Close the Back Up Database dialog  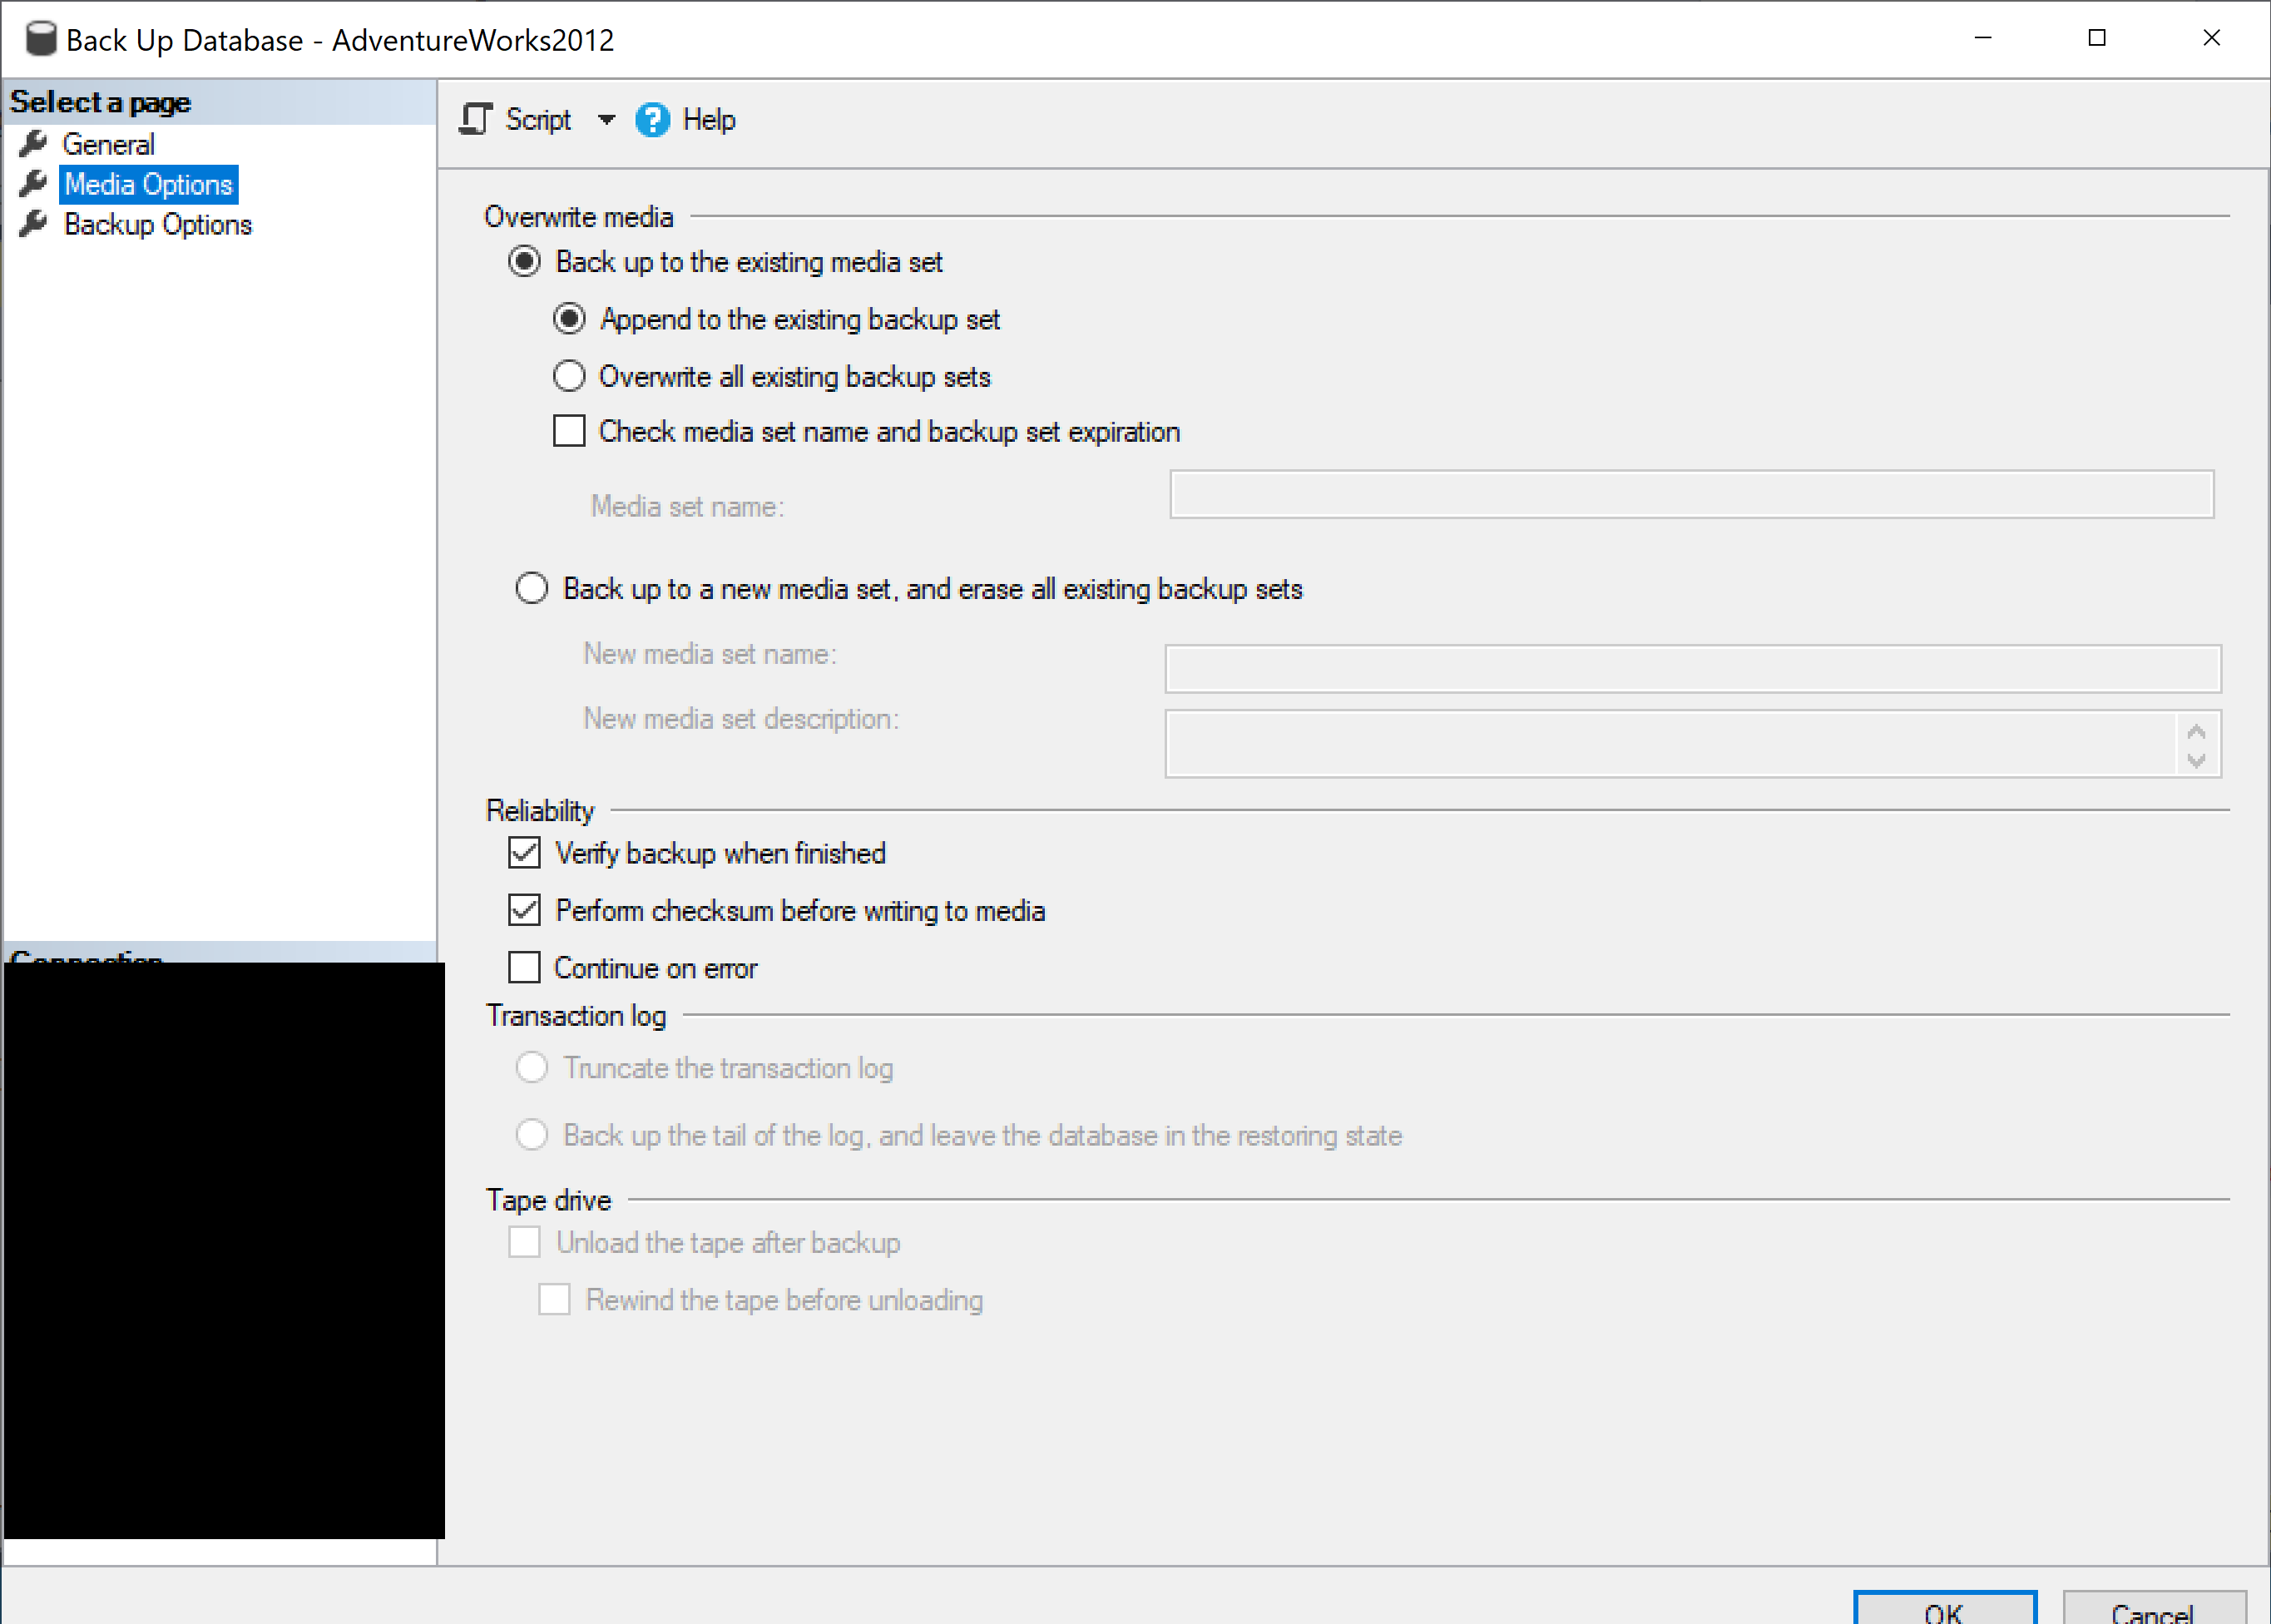tap(2211, 38)
